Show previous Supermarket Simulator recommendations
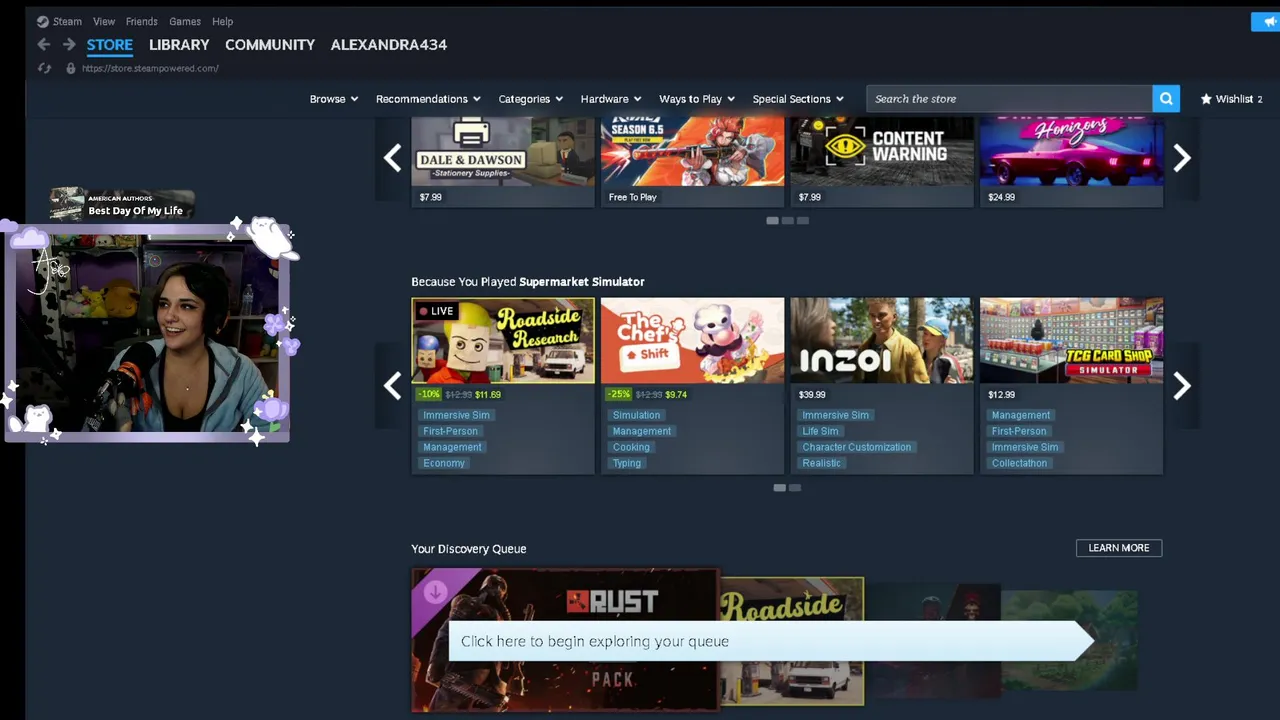 [392, 385]
